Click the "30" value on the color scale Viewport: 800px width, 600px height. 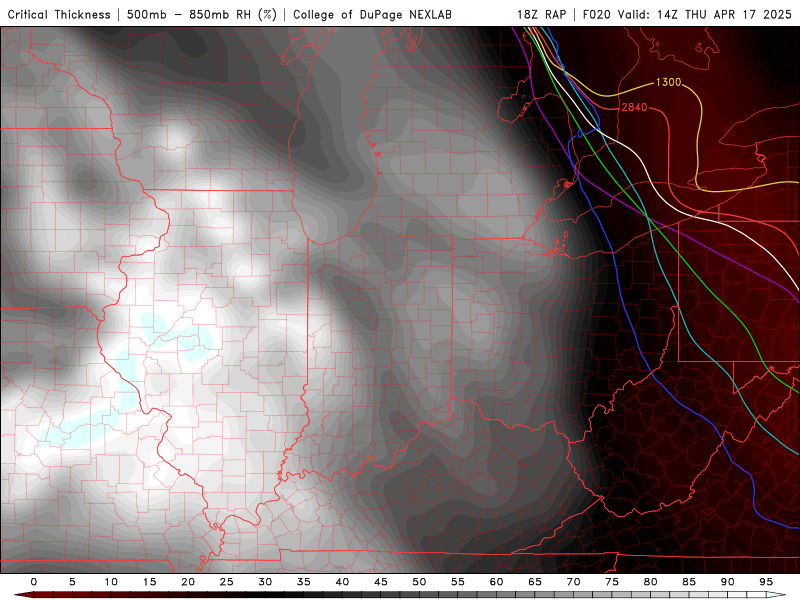point(265,582)
